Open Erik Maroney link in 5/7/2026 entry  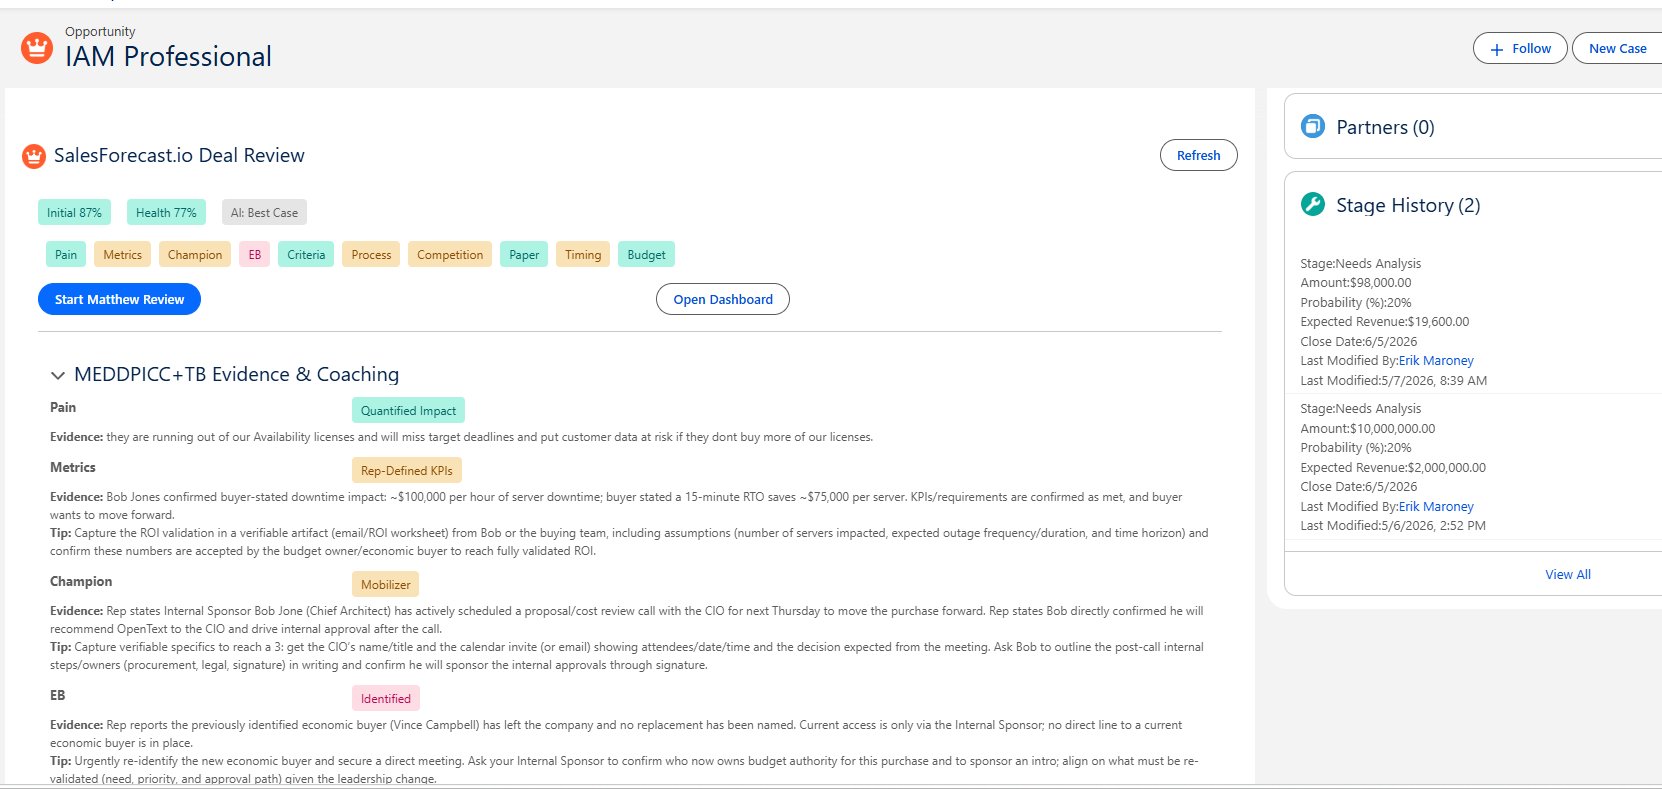tap(1436, 361)
